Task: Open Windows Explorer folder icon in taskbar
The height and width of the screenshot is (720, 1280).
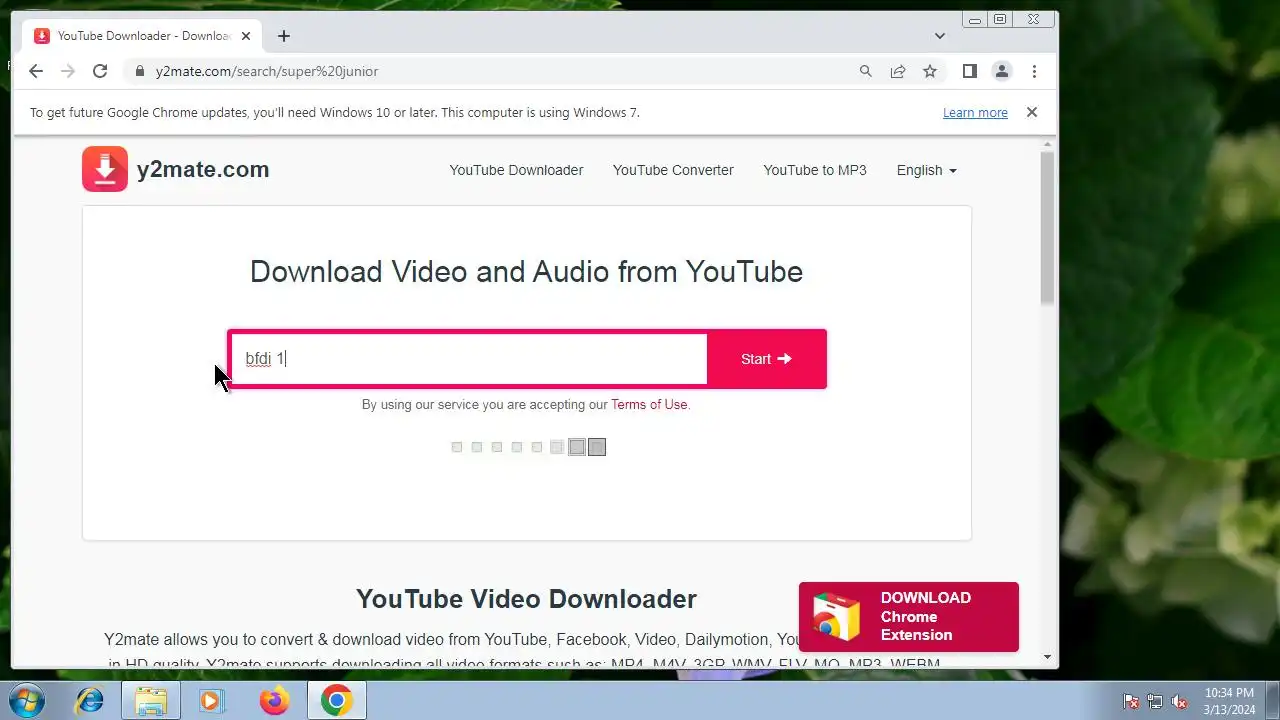Action: pyautogui.click(x=150, y=701)
